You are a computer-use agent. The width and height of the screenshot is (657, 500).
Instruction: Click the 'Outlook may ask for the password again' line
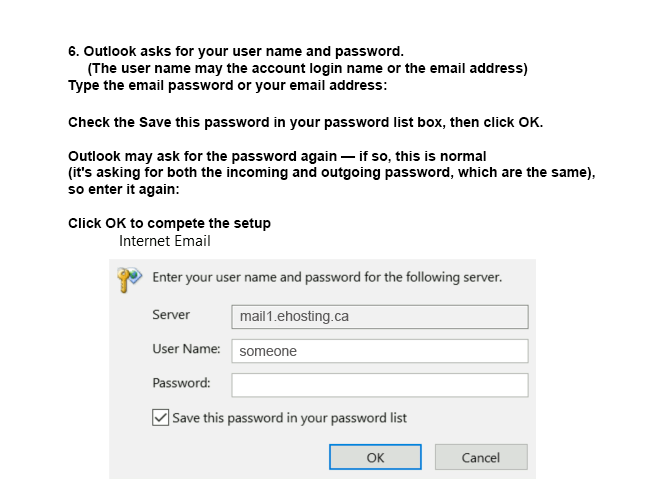click(277, 156)
